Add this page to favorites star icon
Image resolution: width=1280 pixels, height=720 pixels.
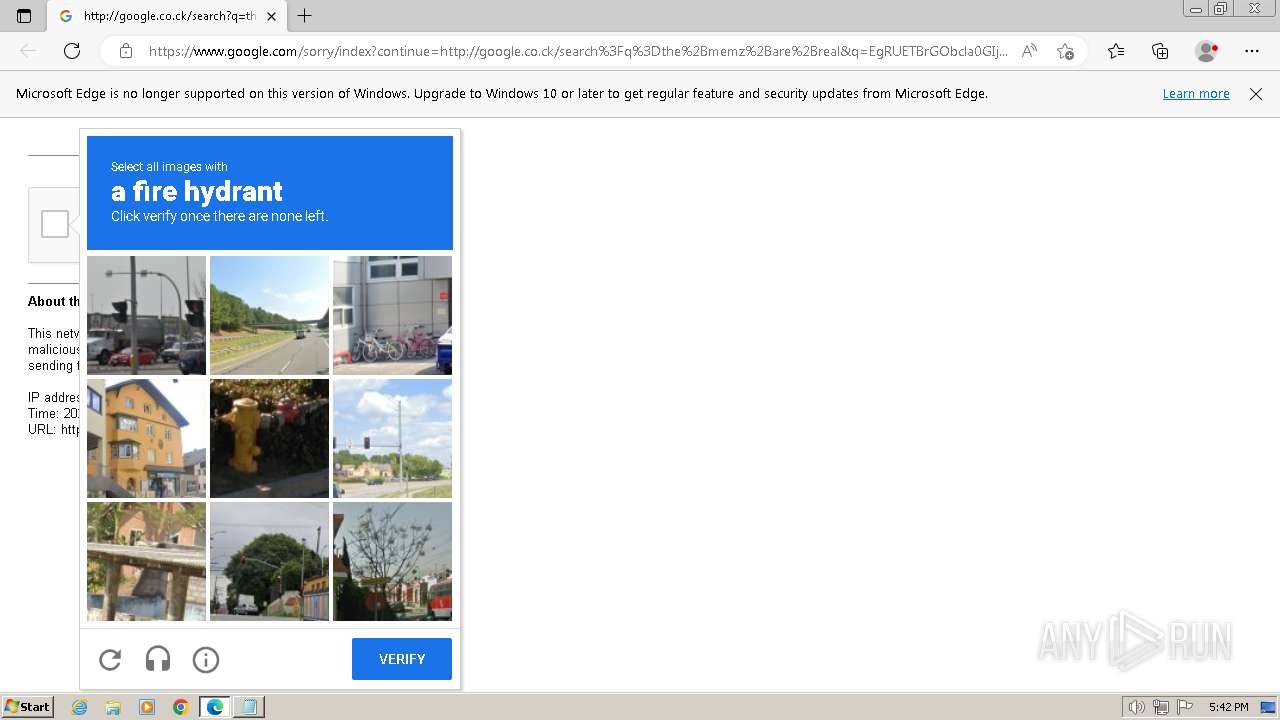click(x=1065, y=51)
